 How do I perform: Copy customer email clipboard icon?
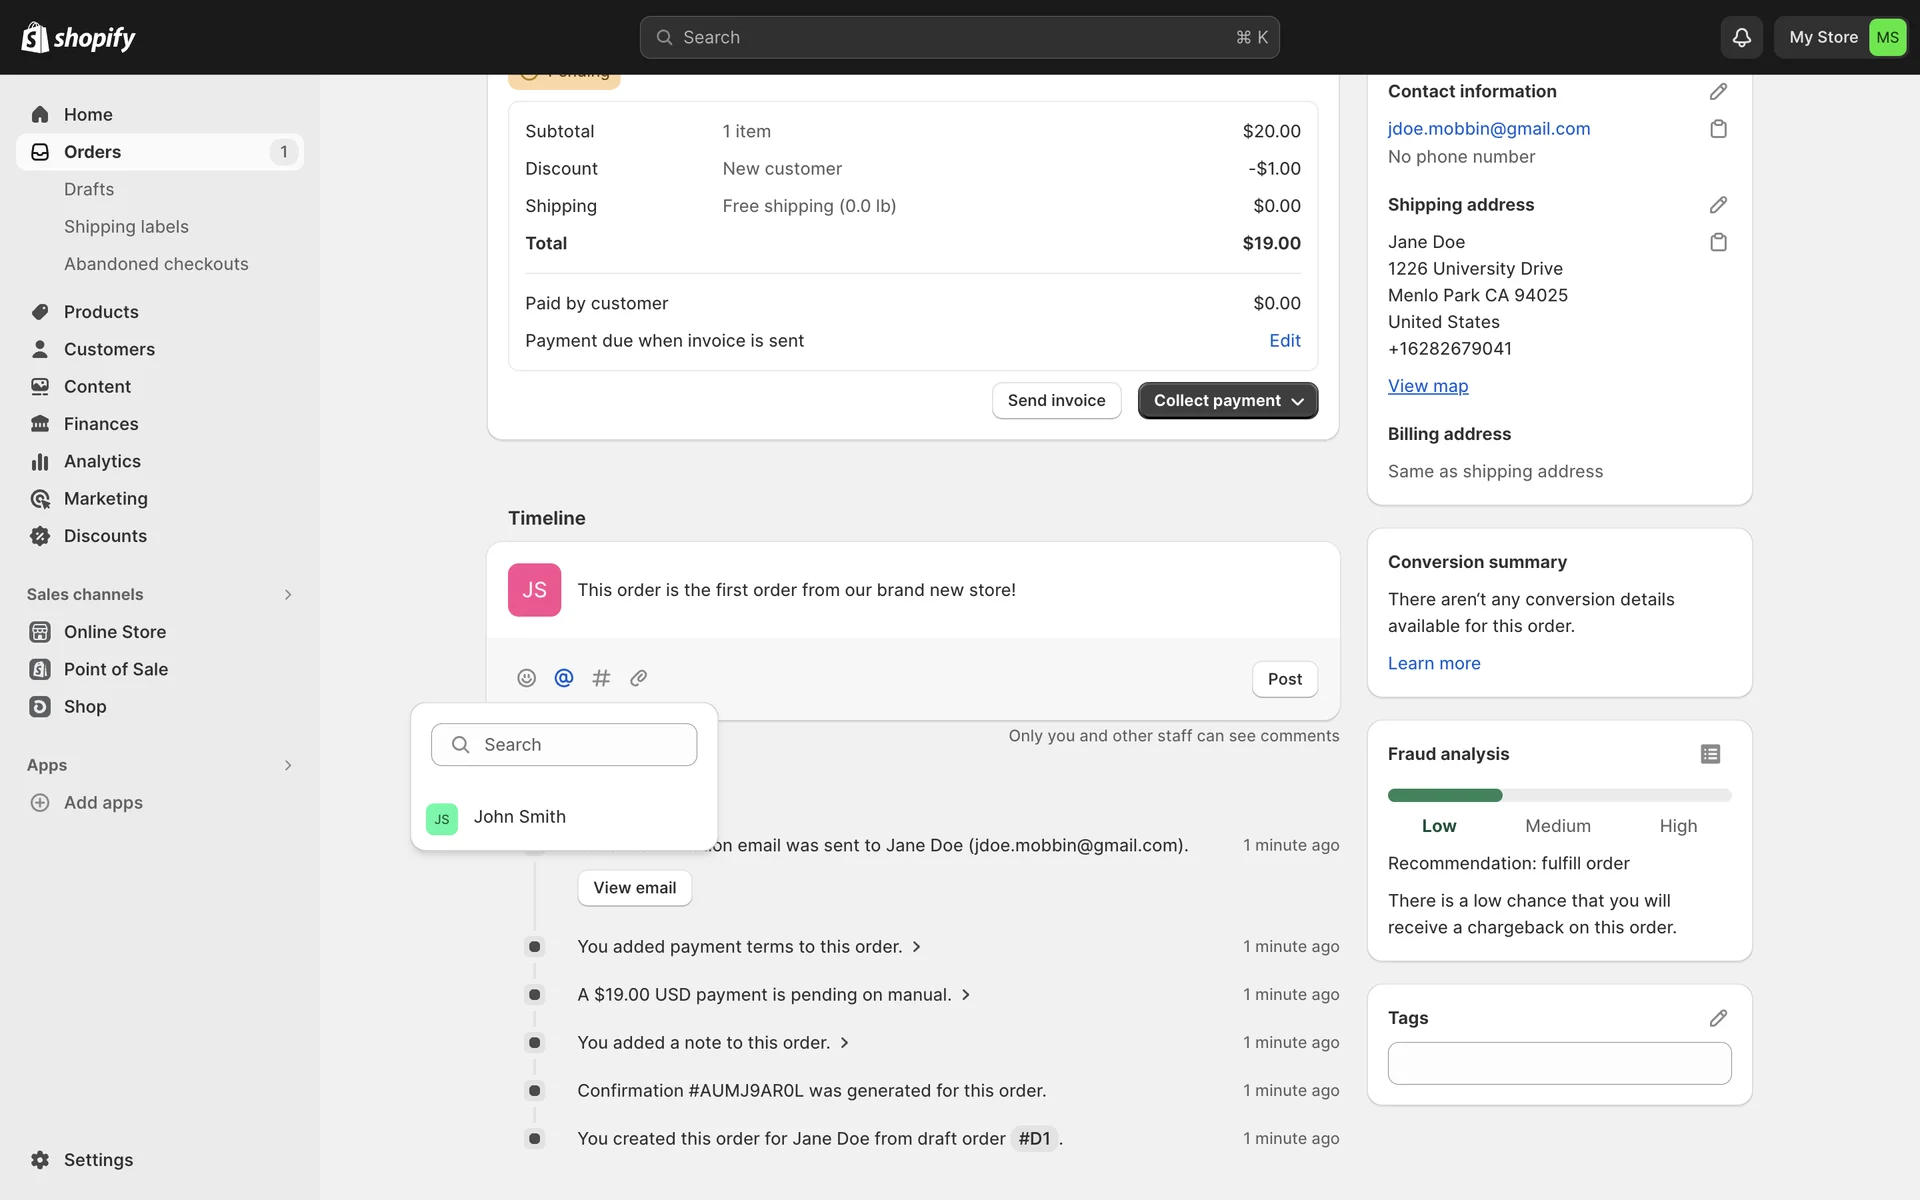point(1718,129)
